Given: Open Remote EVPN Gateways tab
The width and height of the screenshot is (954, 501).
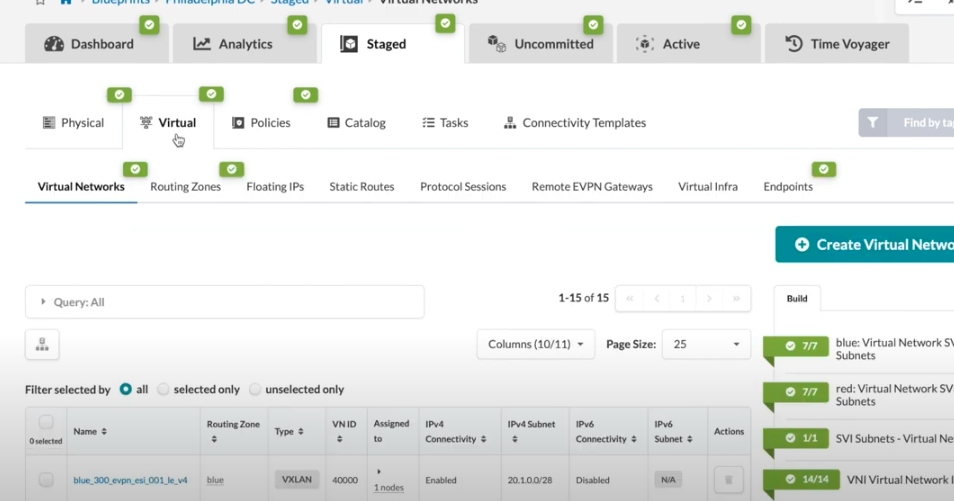Looking at the screenshot, I should (592, 187).
